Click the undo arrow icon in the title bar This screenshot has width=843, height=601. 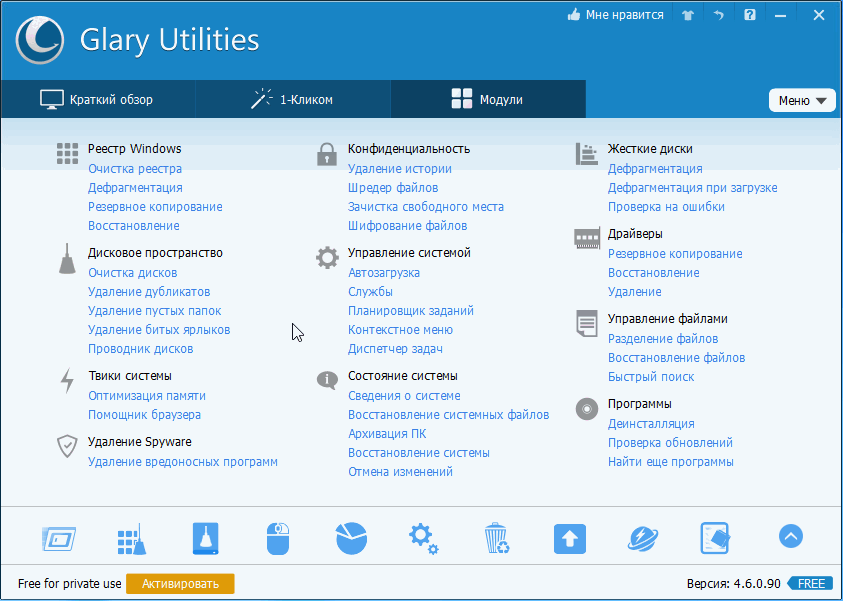718,15
